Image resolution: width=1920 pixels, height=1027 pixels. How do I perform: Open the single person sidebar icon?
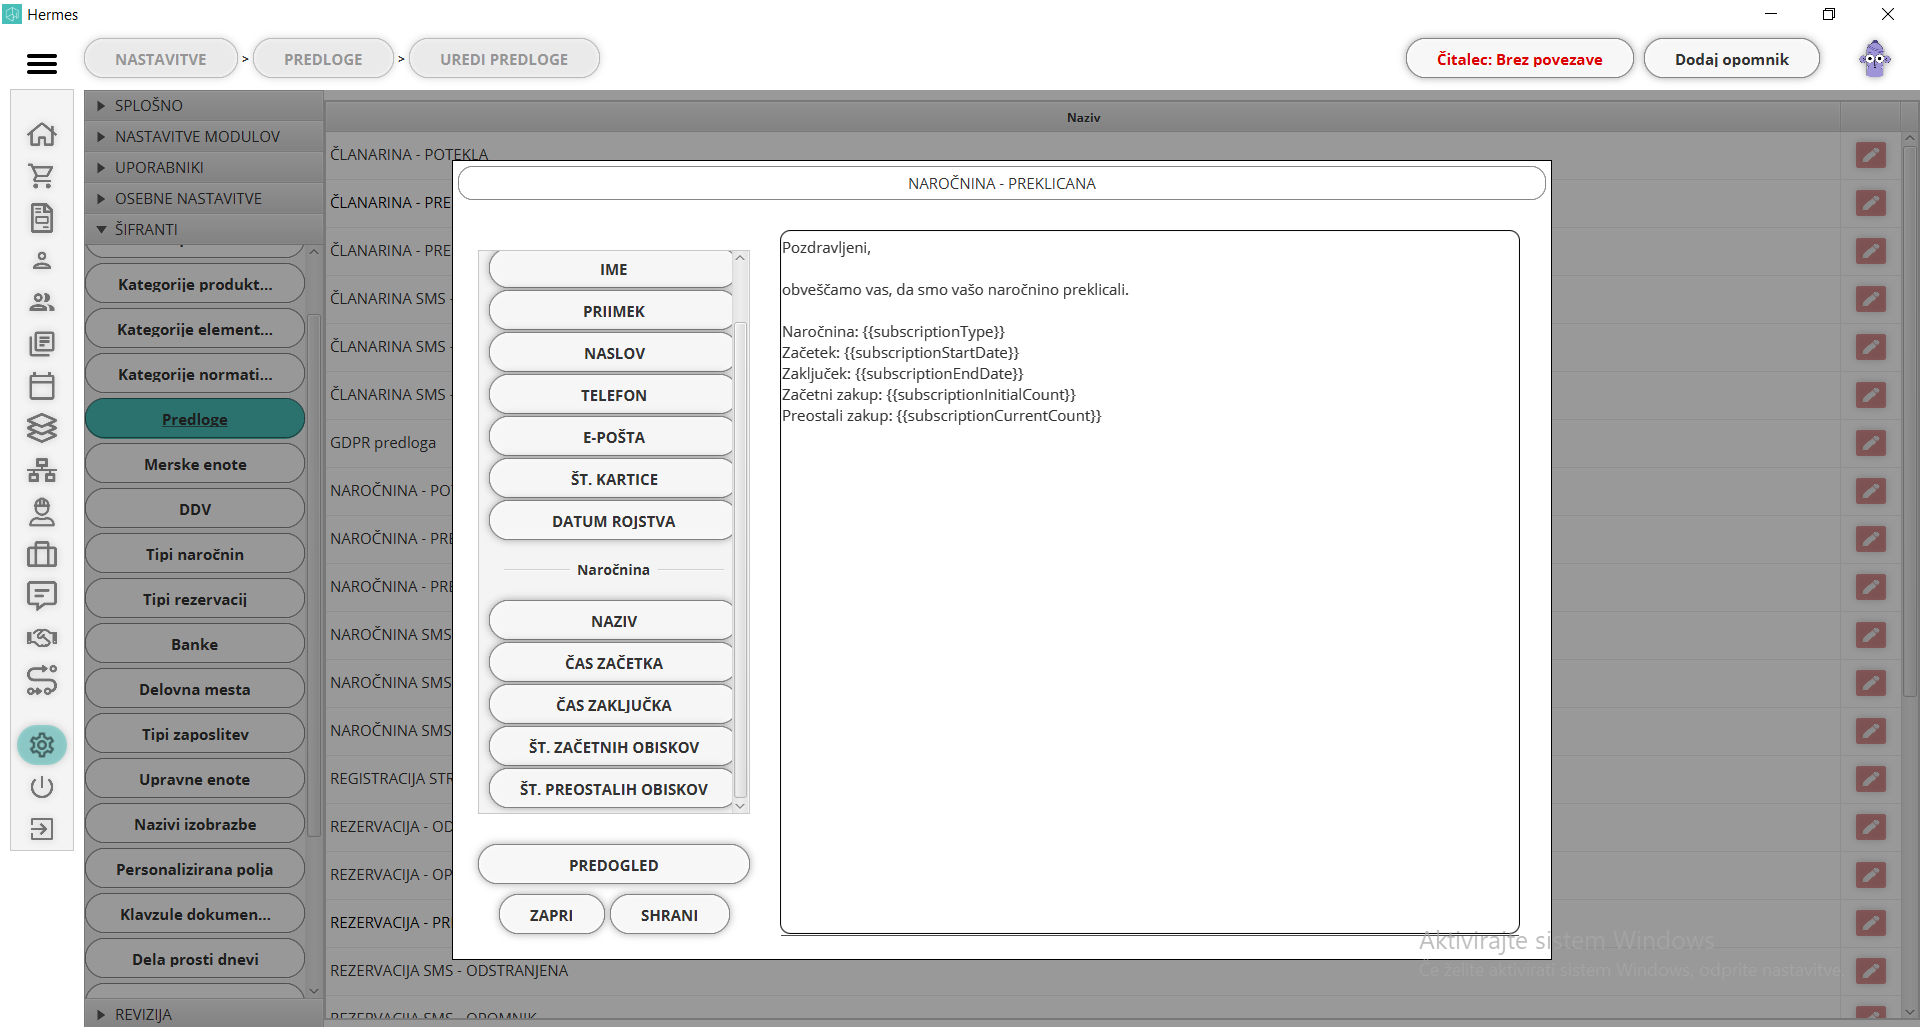pos(41,260)
